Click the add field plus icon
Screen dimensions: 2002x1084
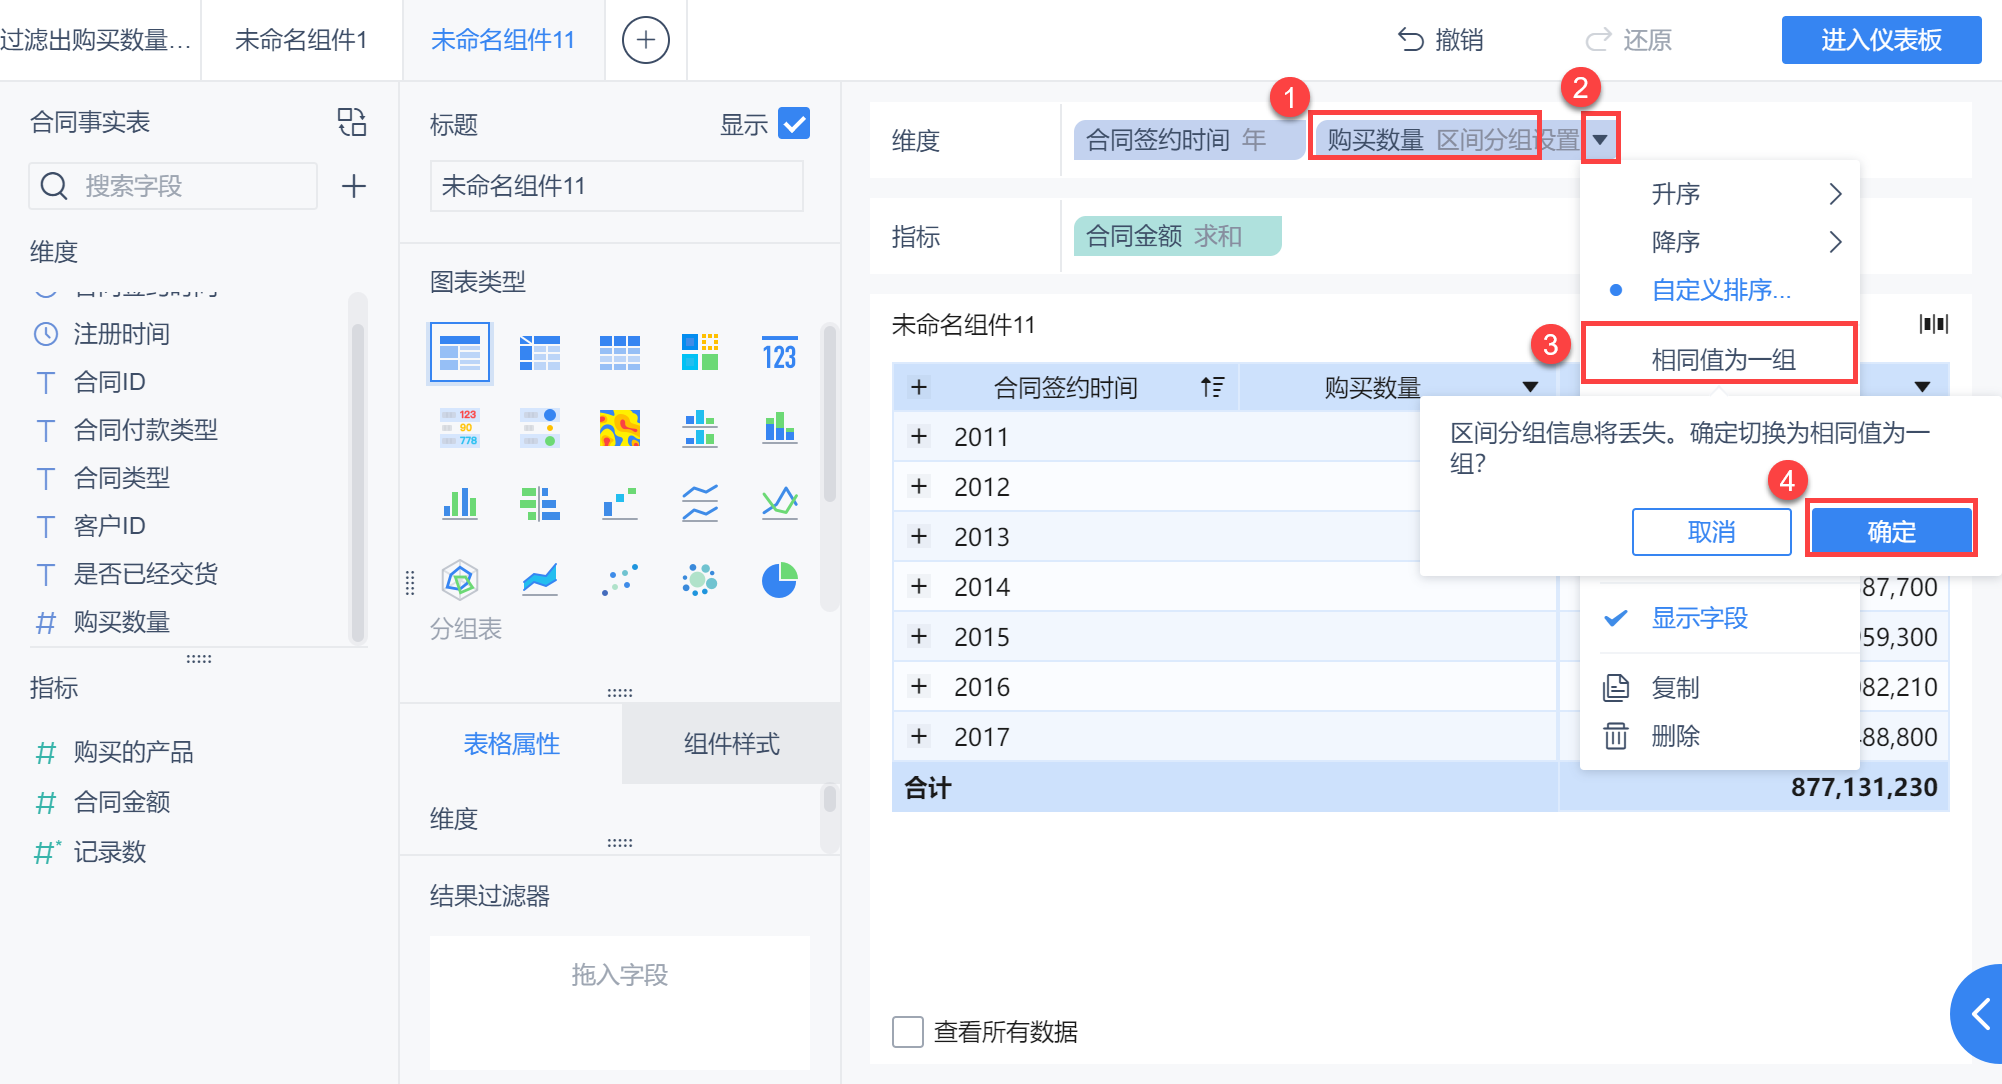[x=353, y=186]
